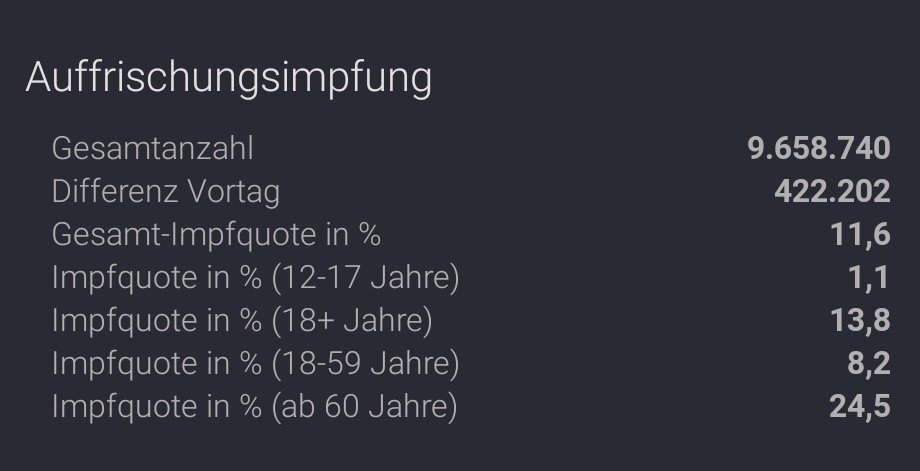Viewport: 920px width, 471px height.
Task: Click the 422.202 difference value
Action: click(833, 192)
